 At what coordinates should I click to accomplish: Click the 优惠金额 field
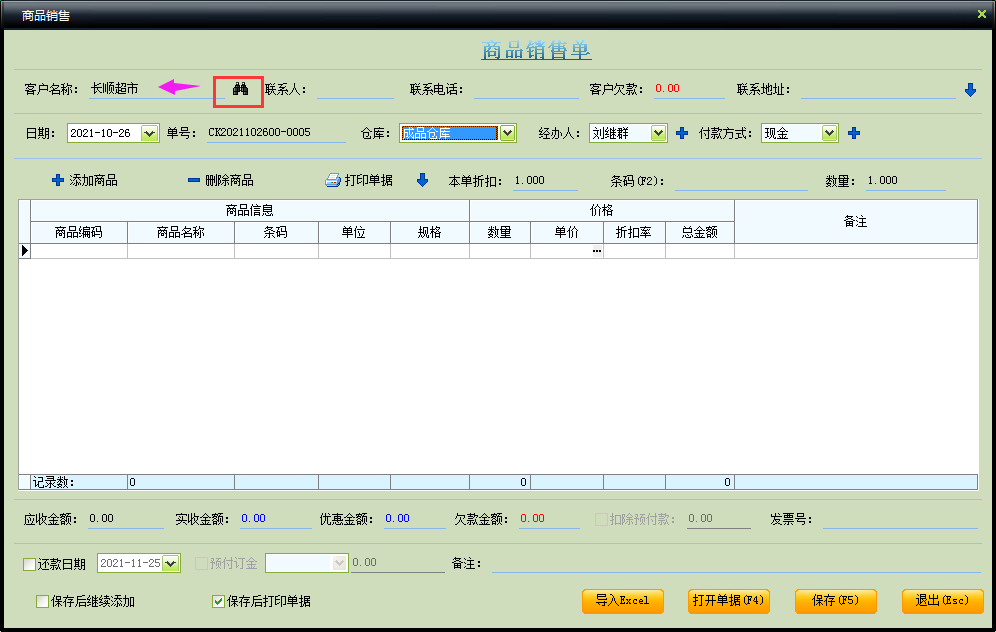point(415,519)
